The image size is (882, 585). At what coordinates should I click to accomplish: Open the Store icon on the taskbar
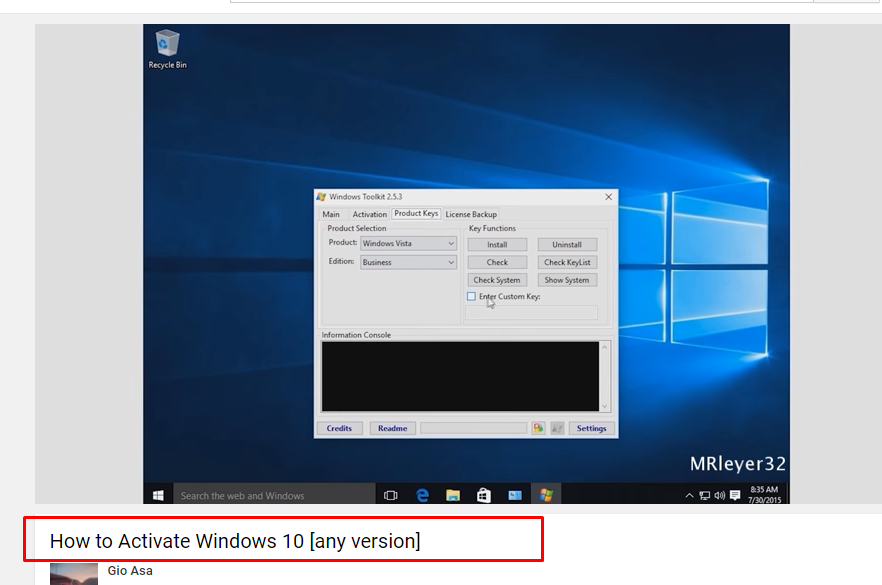point(484,495)
